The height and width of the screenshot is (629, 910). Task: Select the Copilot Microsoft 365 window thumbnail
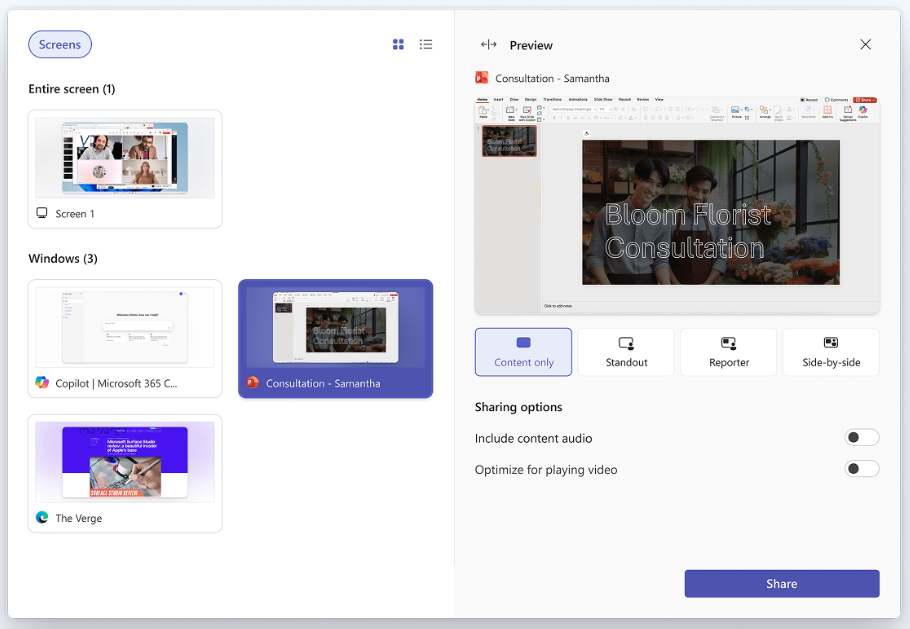tap(125, 327)
